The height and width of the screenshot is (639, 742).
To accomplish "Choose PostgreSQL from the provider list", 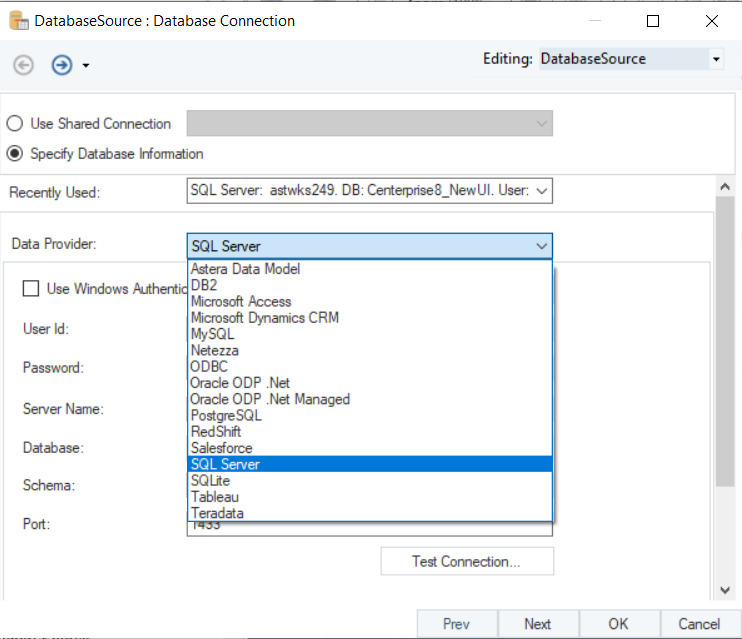I will [226, 415].
